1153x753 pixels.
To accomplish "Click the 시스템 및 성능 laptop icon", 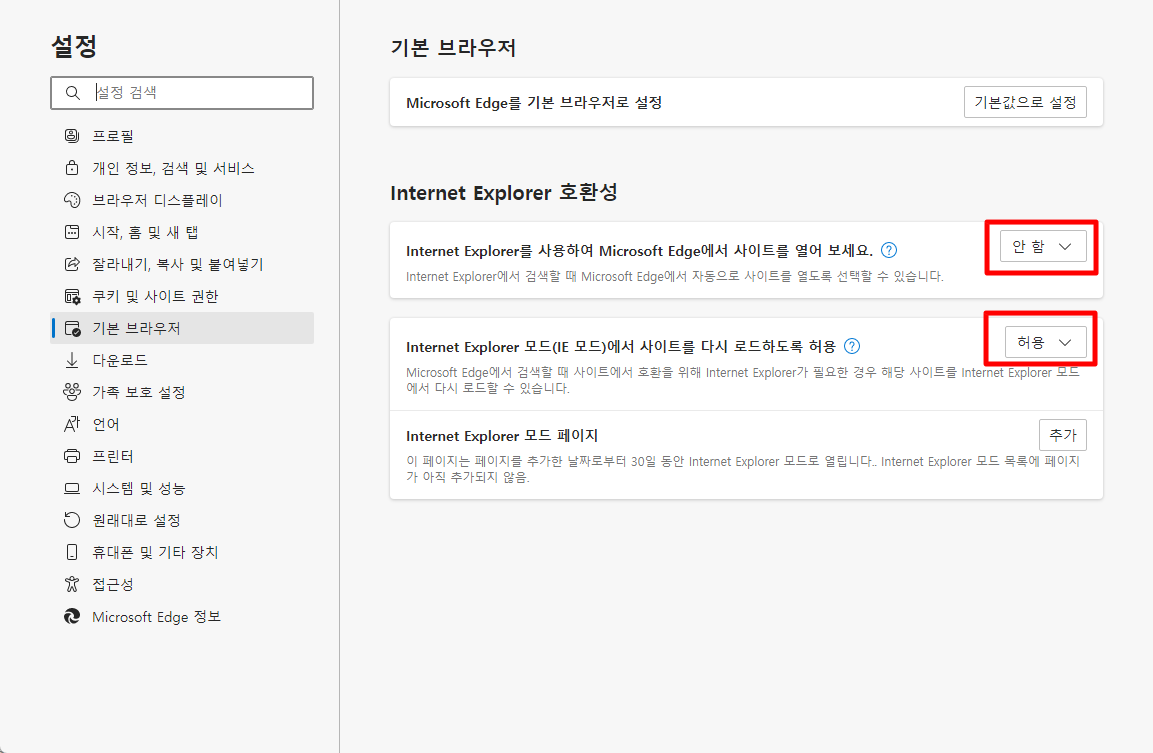I will [x=72, y=488].
